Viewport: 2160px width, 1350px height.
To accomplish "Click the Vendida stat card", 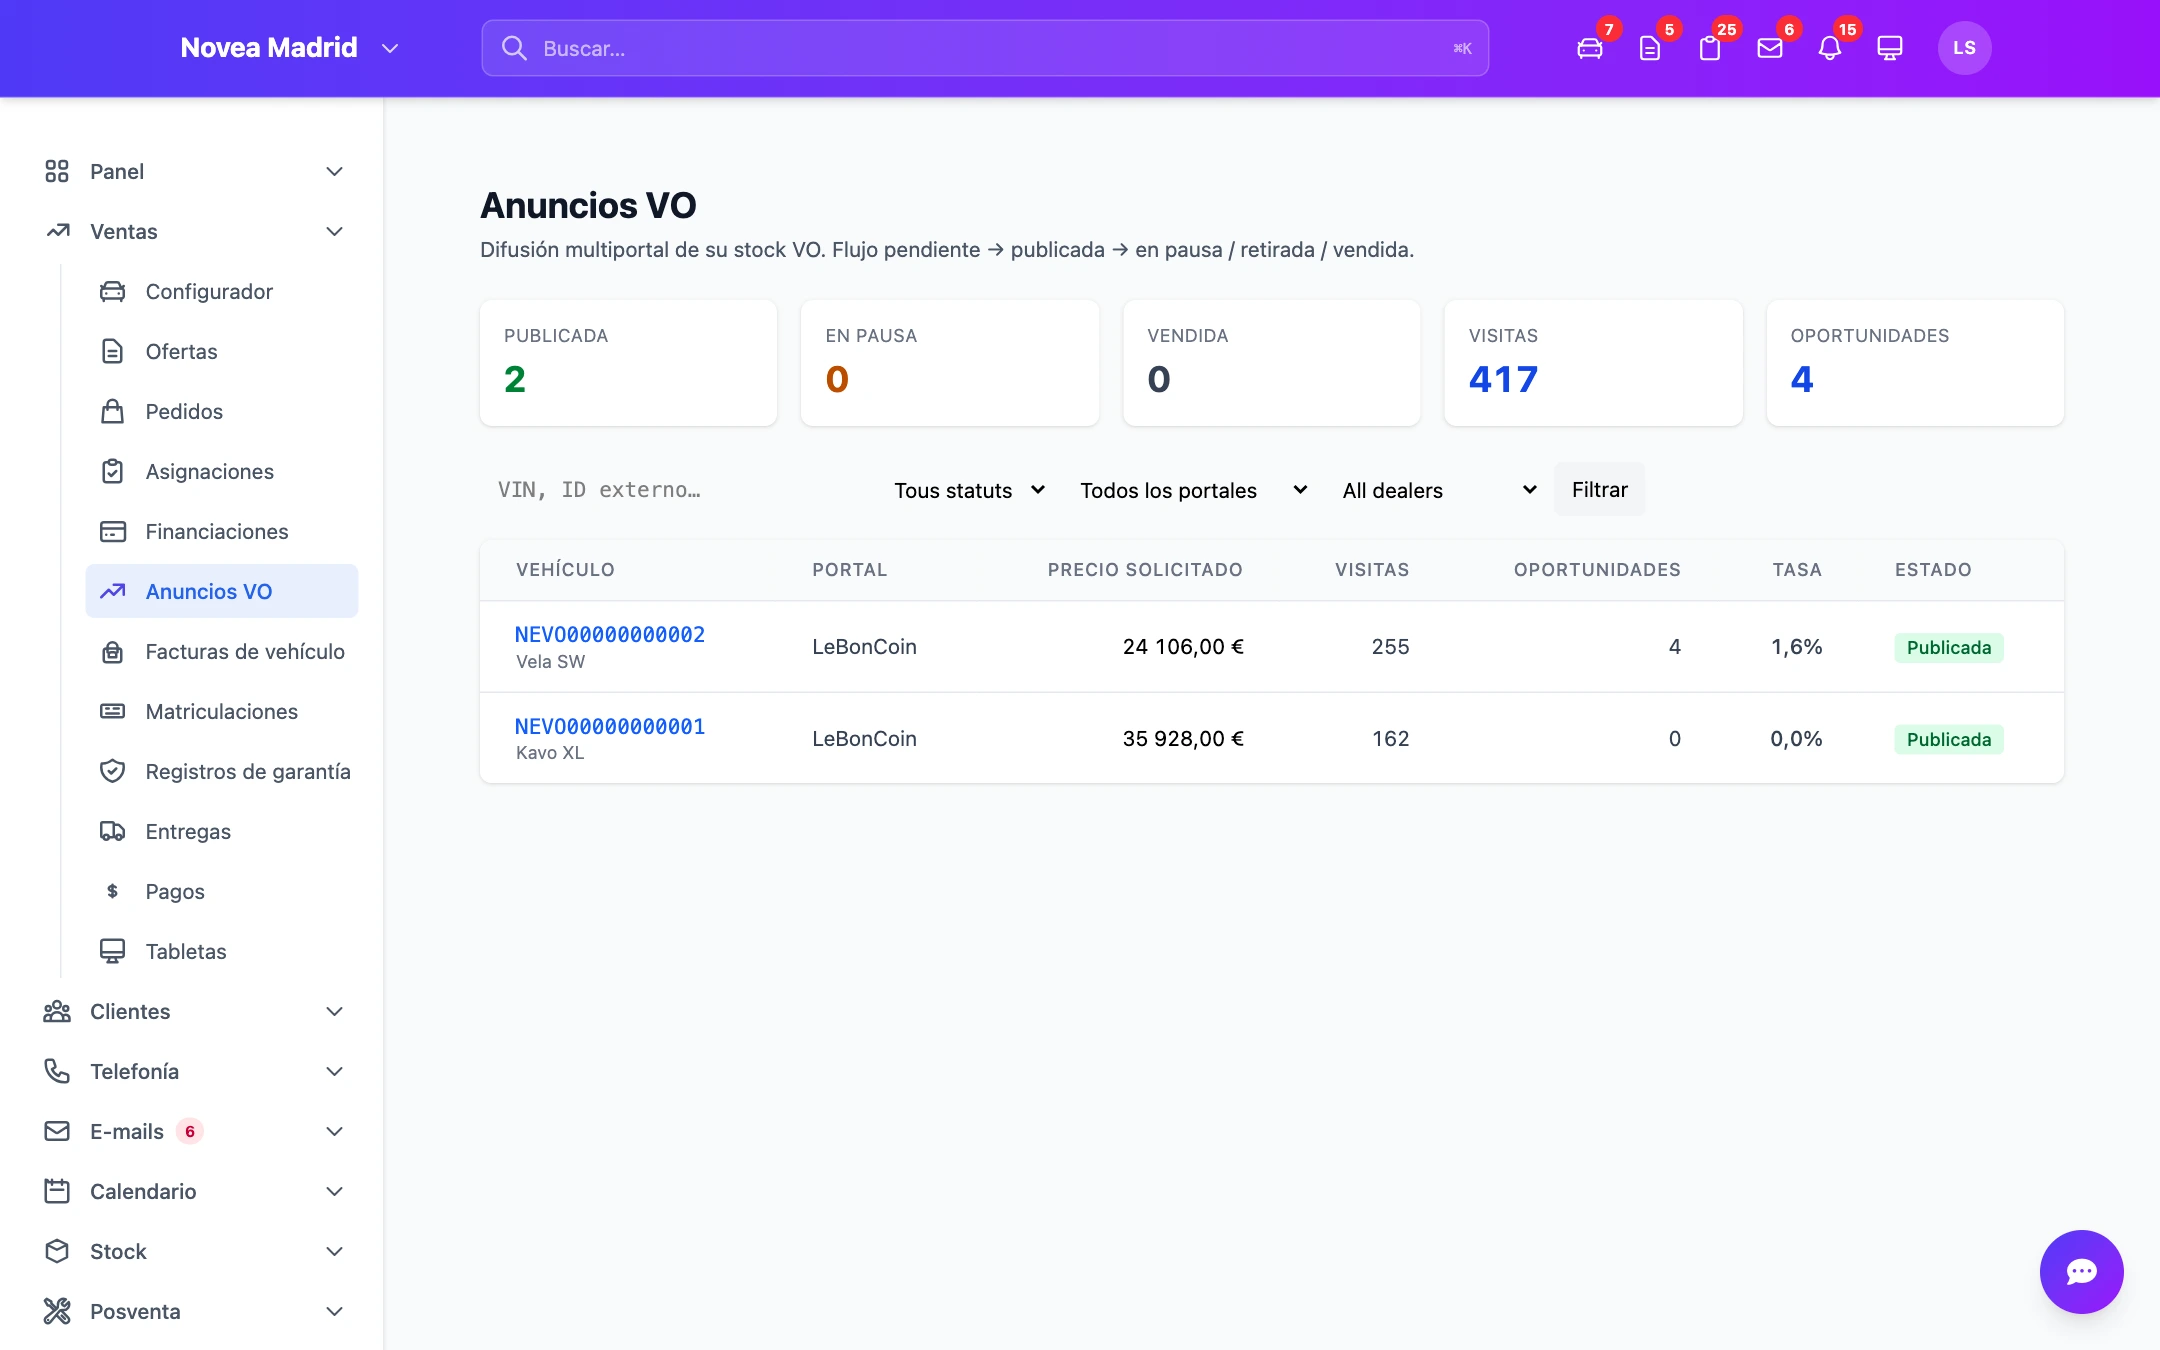I will pyautogui.click(x=1272, y=363).
